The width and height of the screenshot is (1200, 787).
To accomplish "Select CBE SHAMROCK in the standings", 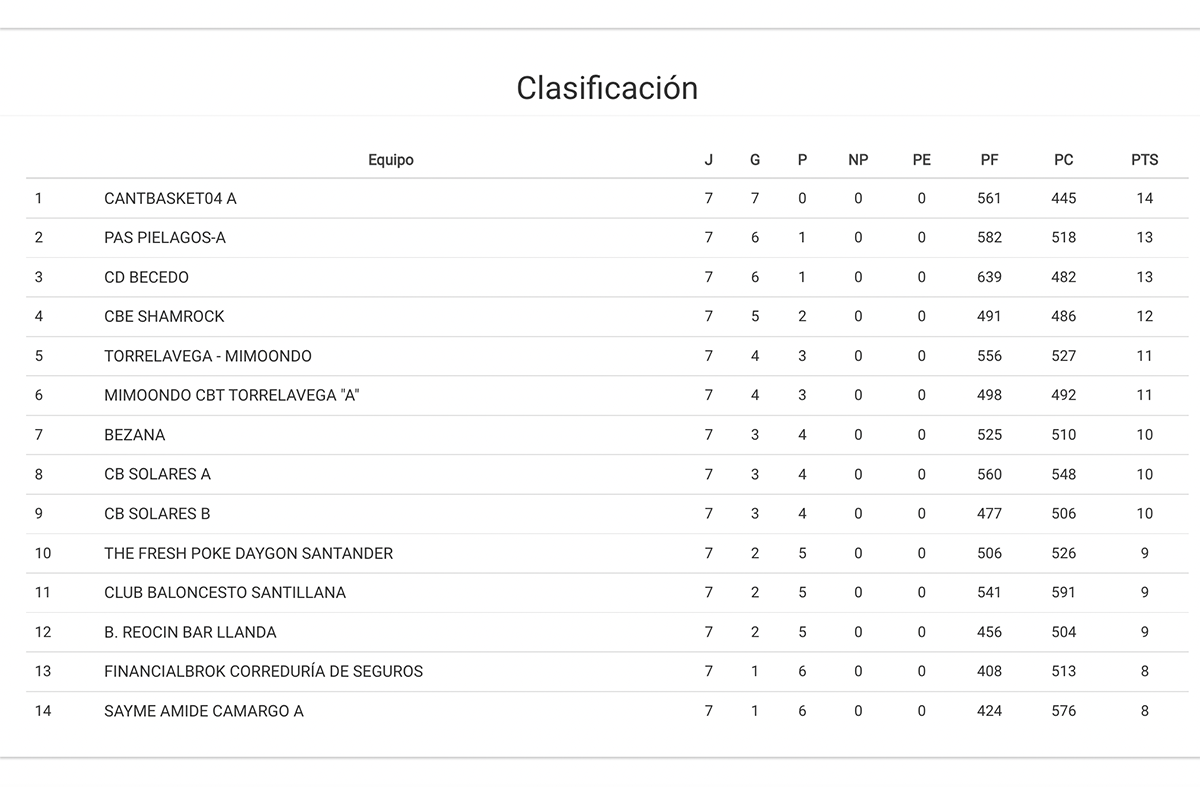I will pos(164,316).
